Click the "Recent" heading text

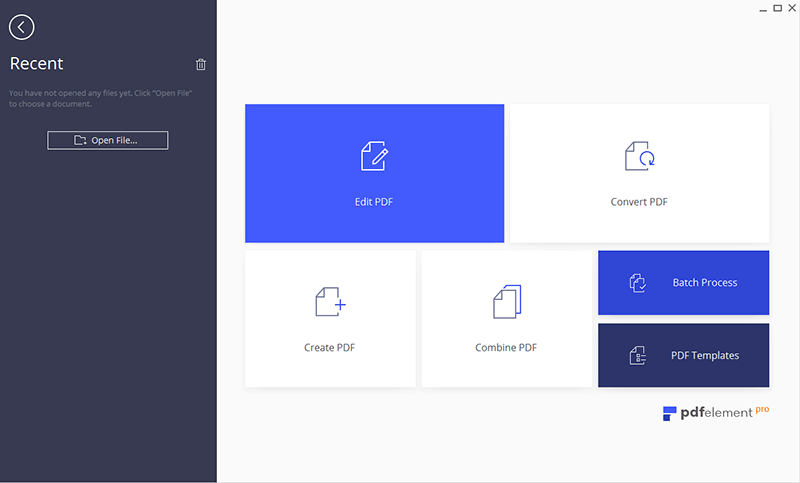36,63
